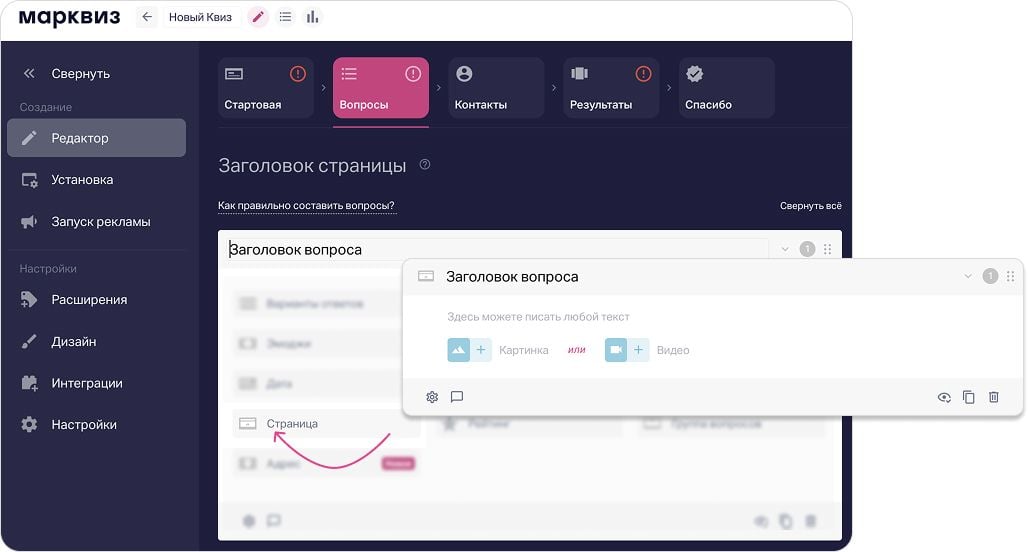Switch to the Вопросы step tab
Viewport: 1028px width, 552px height.
coord(381,88)
